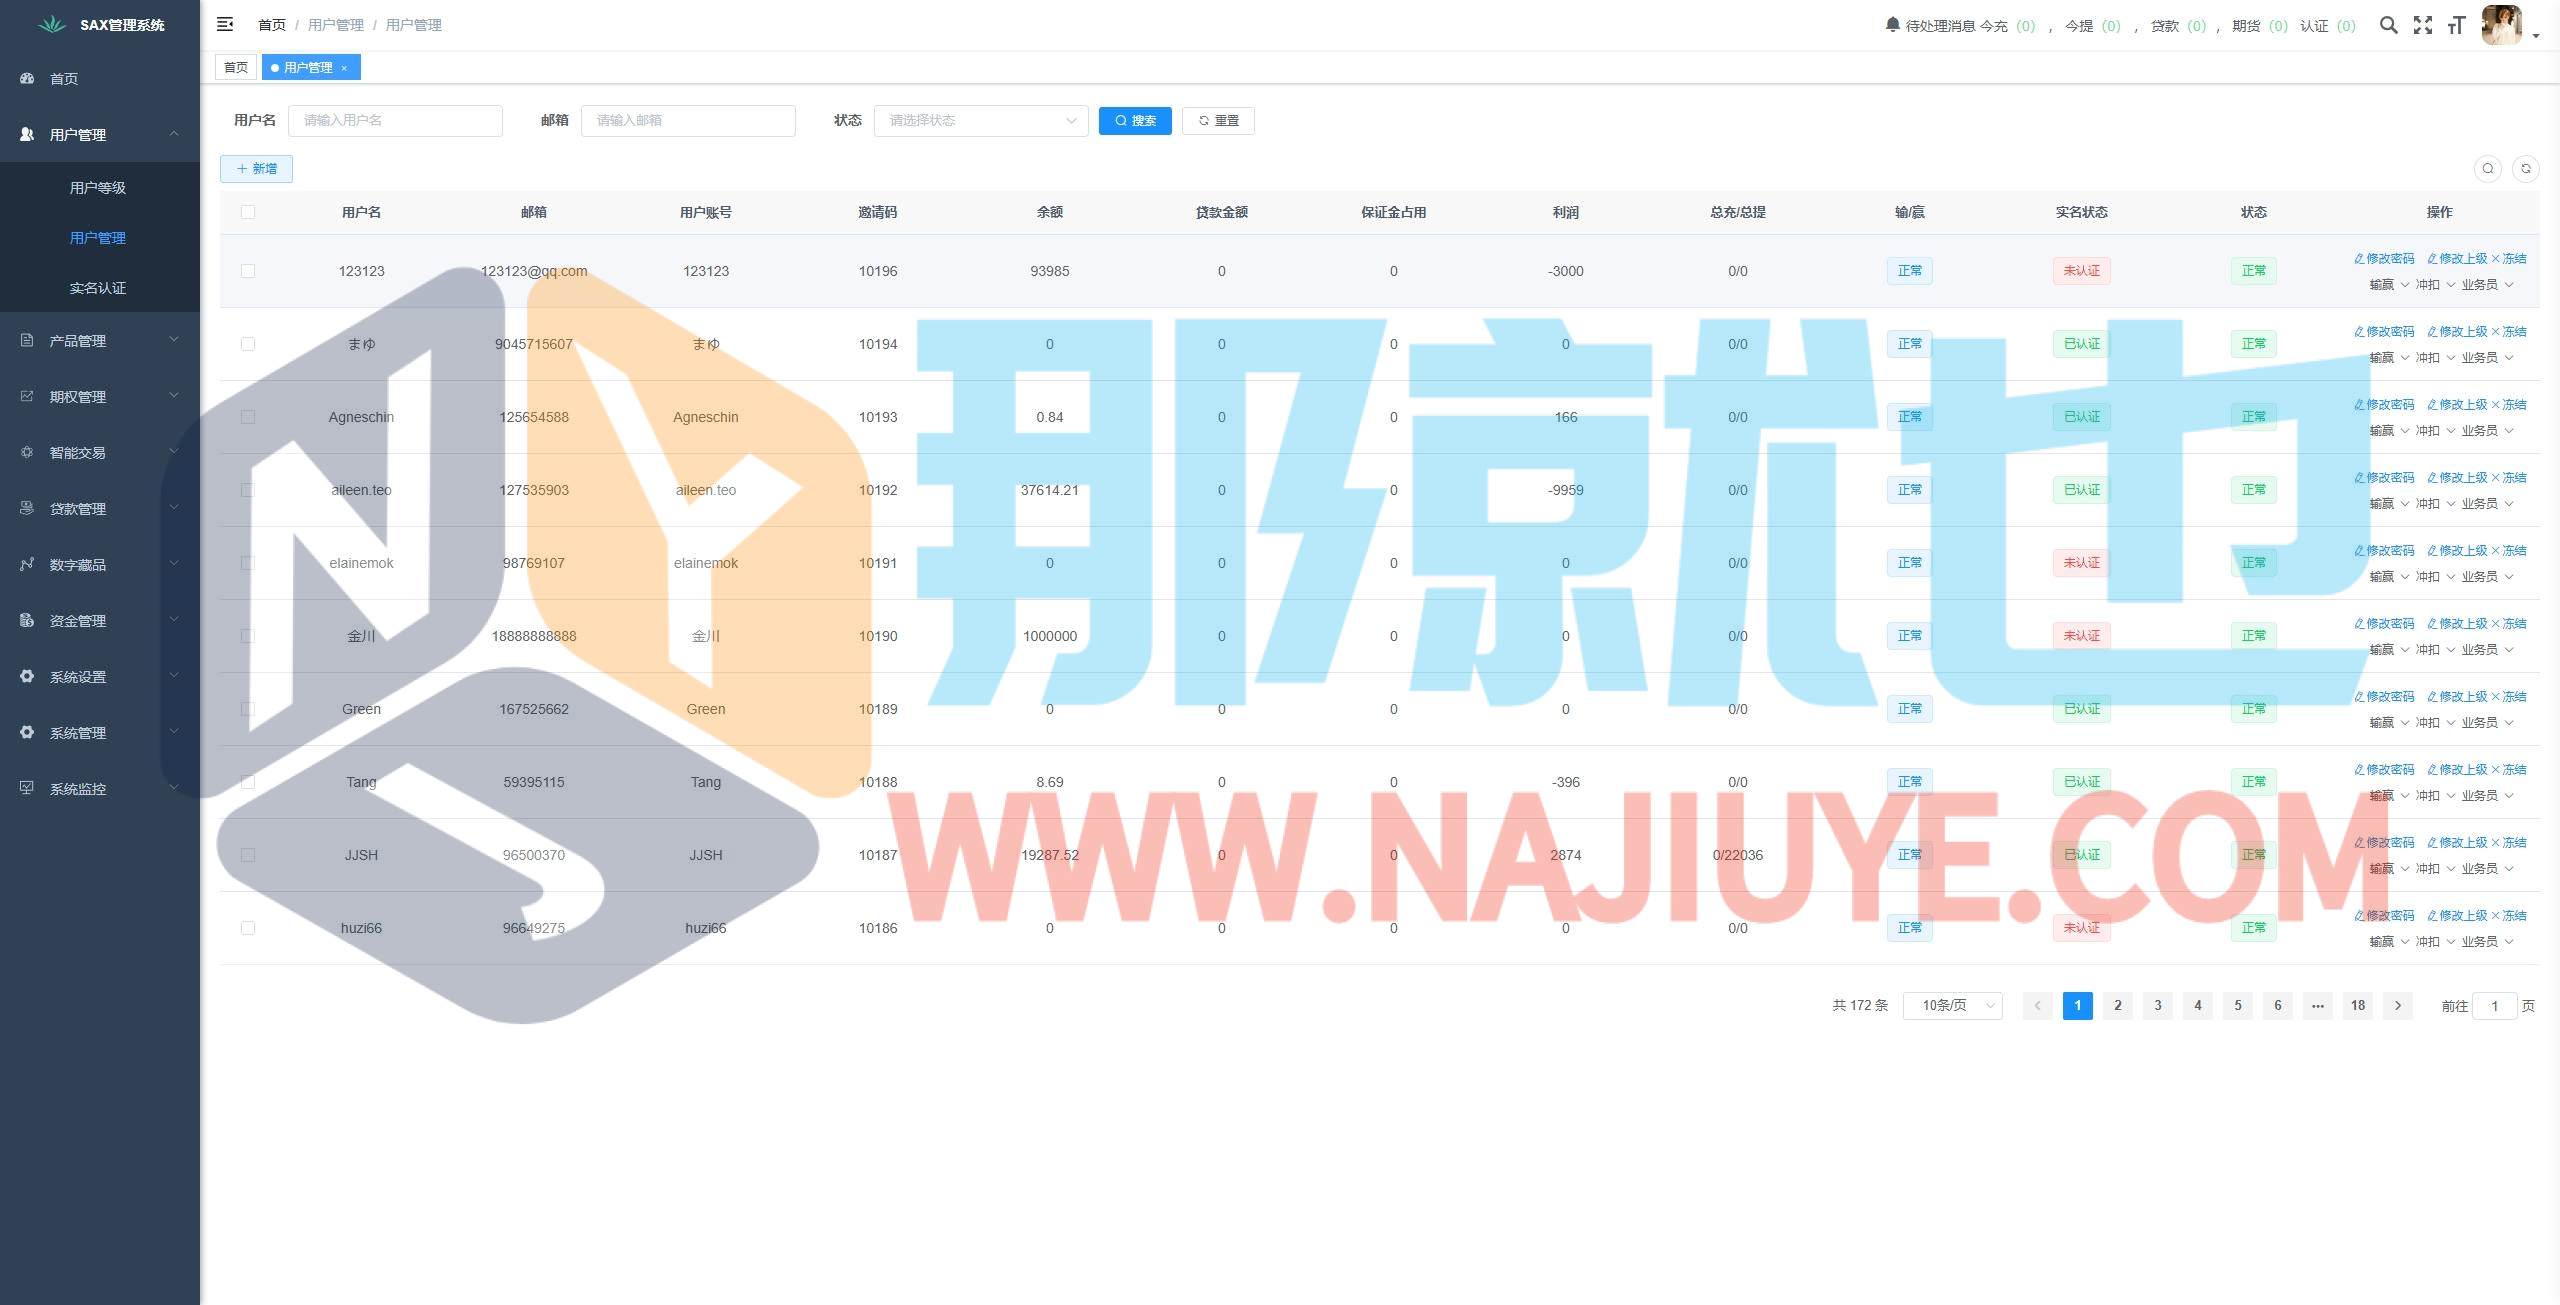Close the 用户管理 tab with x icon
Image resolution: width=2560 pixels, height=1305 pixels.
344,68
